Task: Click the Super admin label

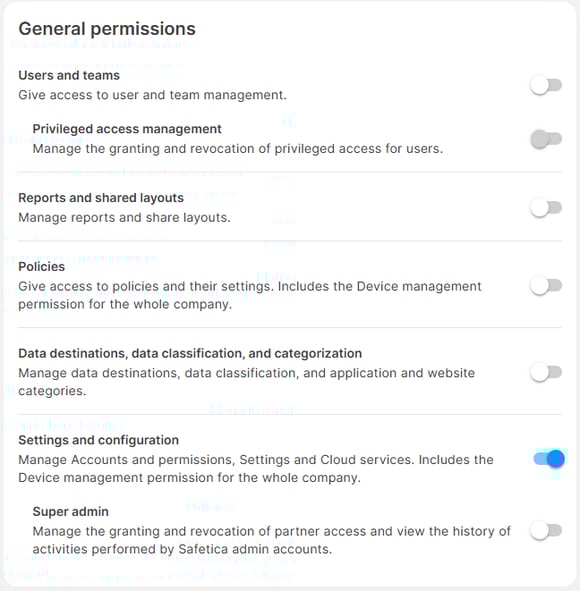Action: [70, 511]
